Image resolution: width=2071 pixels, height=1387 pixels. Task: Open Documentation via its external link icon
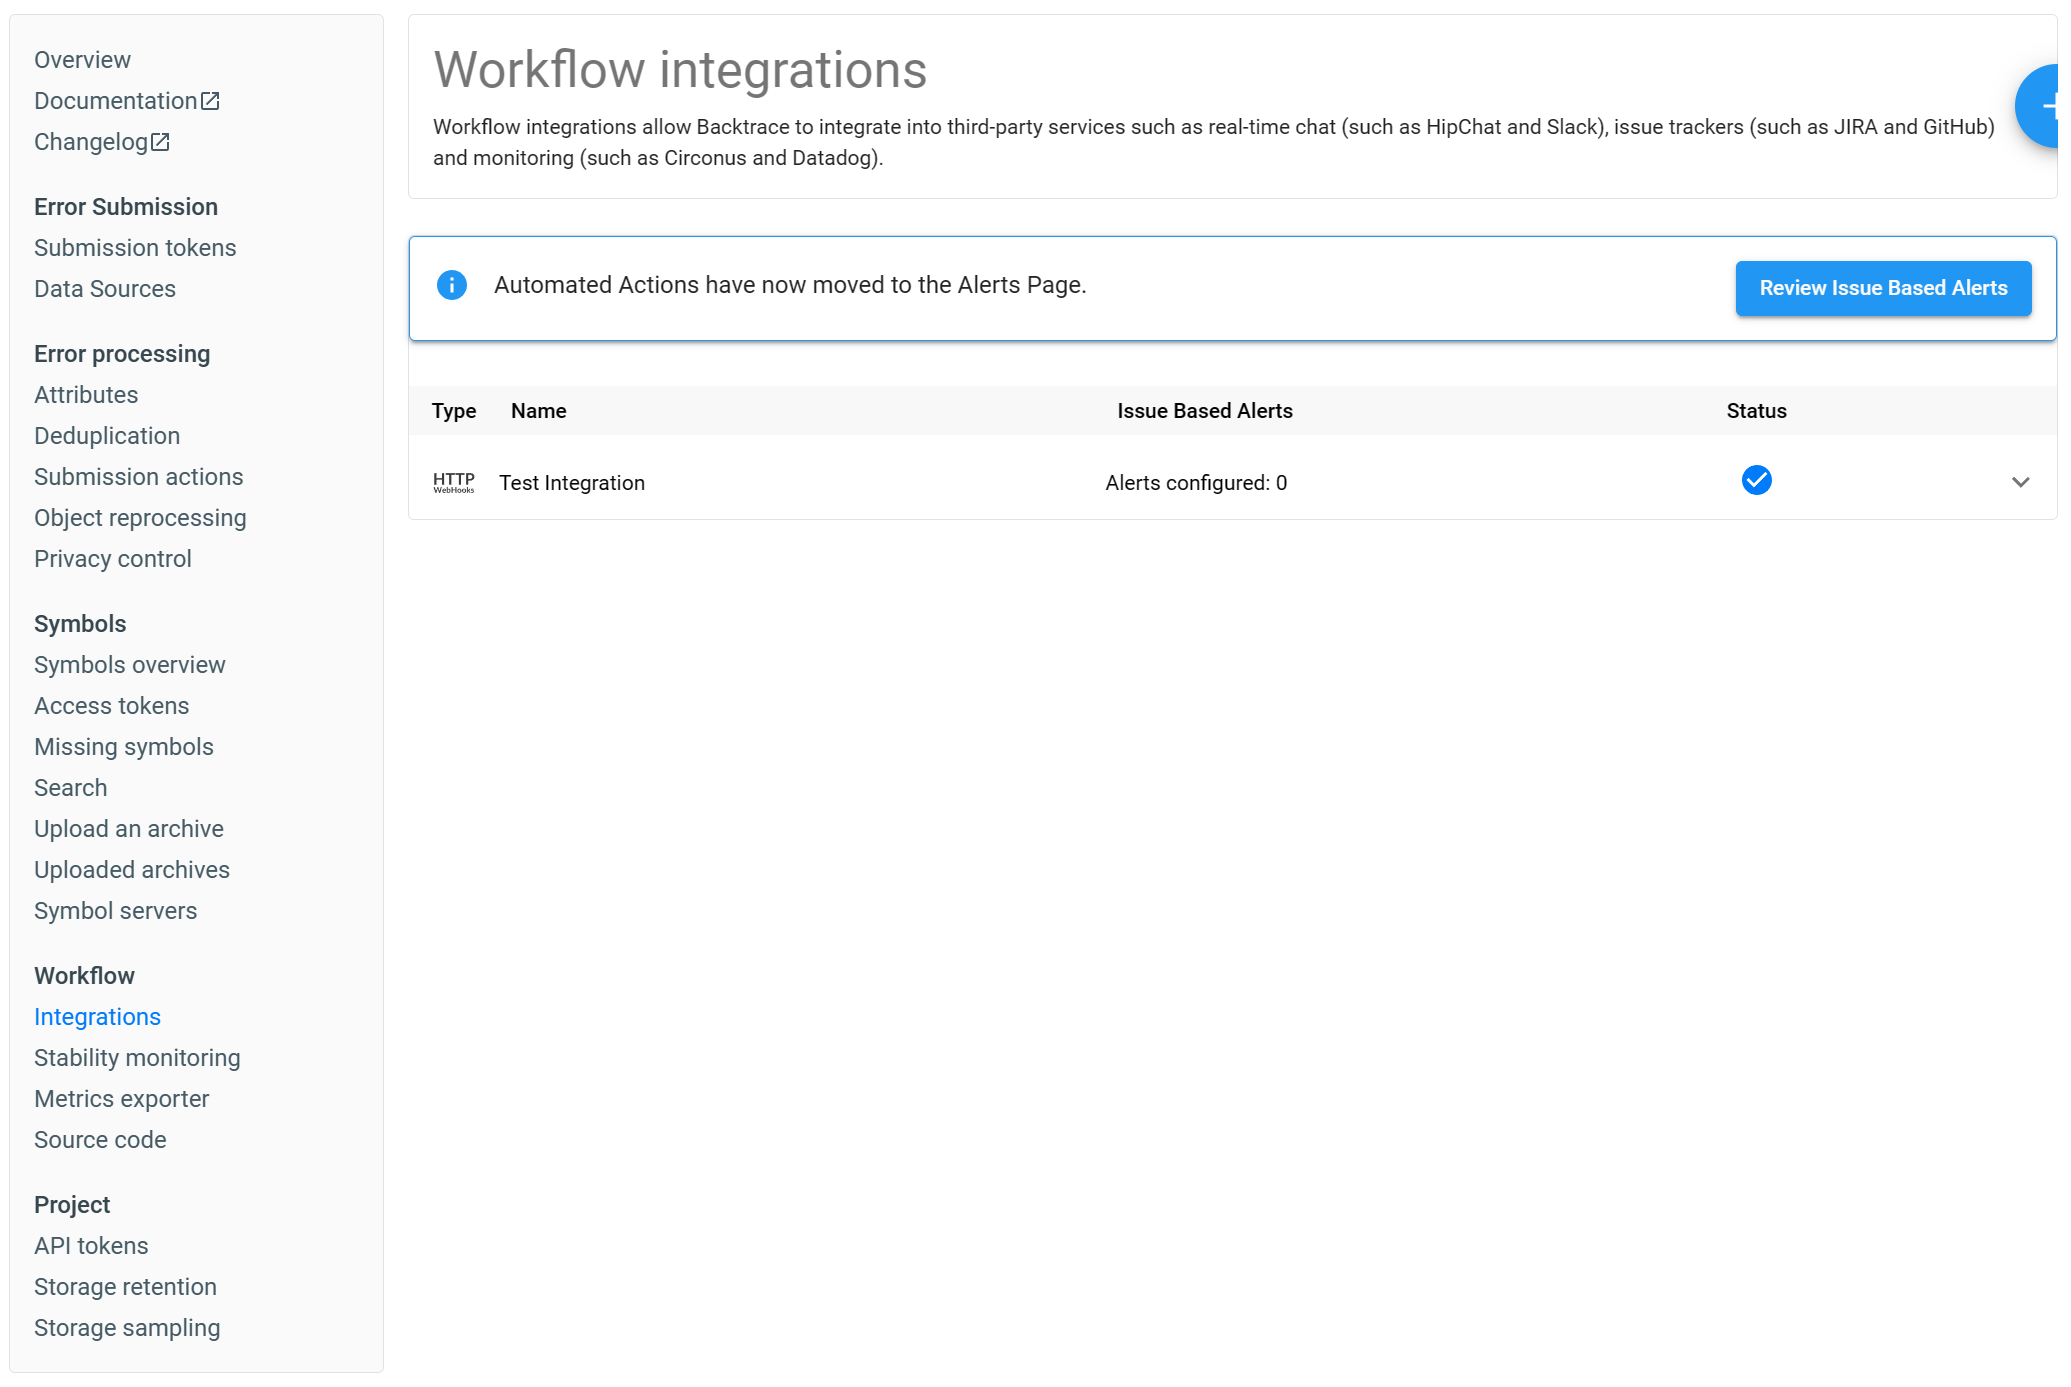(210, 99)
